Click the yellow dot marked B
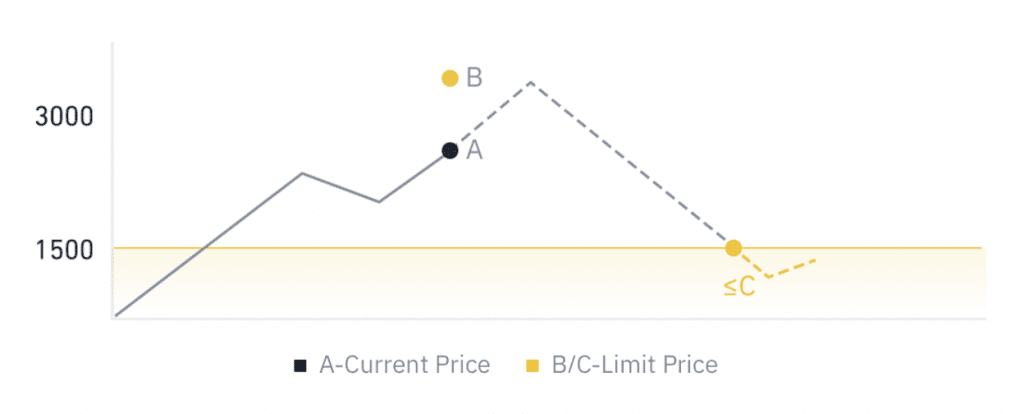This screenshot has height=414, width=1024. [450, 78]
